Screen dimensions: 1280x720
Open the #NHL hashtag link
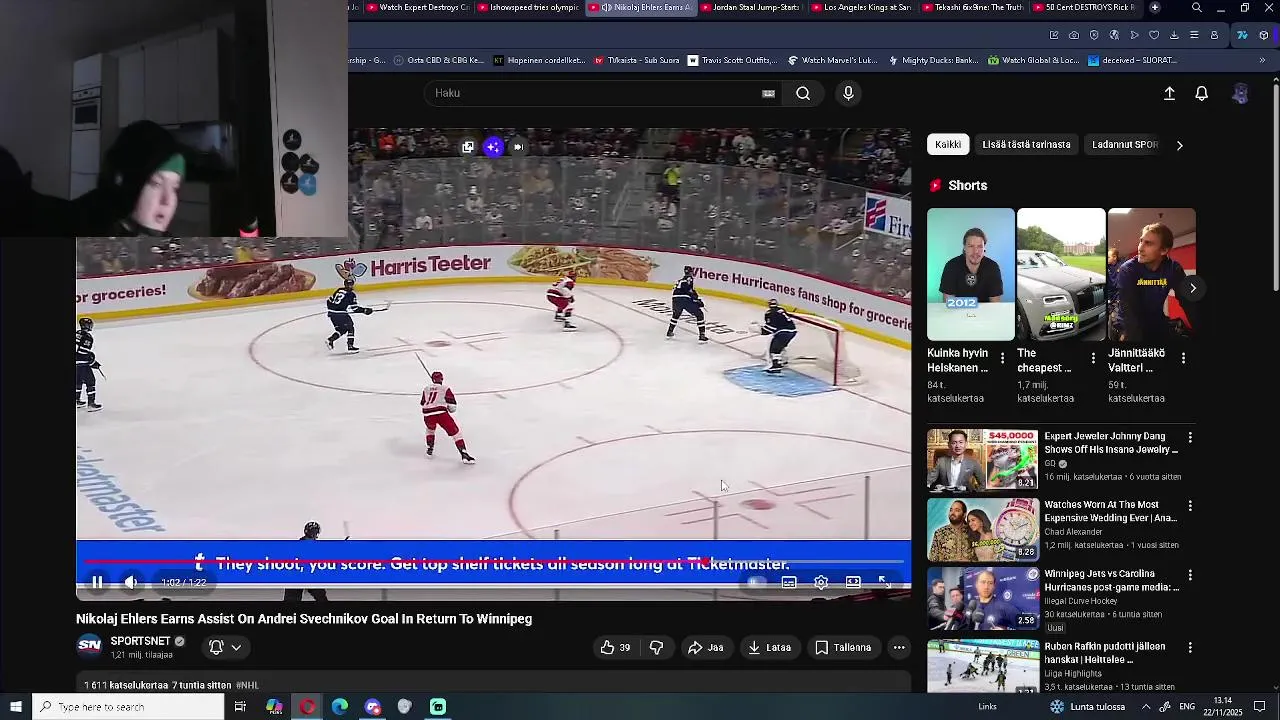pyautogui.click(x=247, y=685)
